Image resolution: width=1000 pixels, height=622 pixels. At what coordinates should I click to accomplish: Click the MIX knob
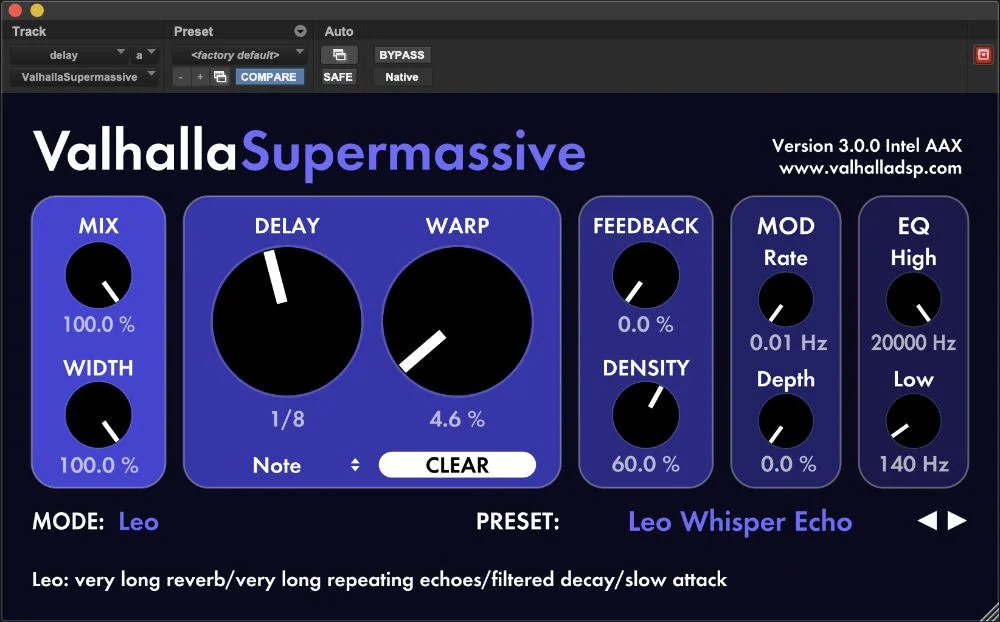(x=99, y=275)
